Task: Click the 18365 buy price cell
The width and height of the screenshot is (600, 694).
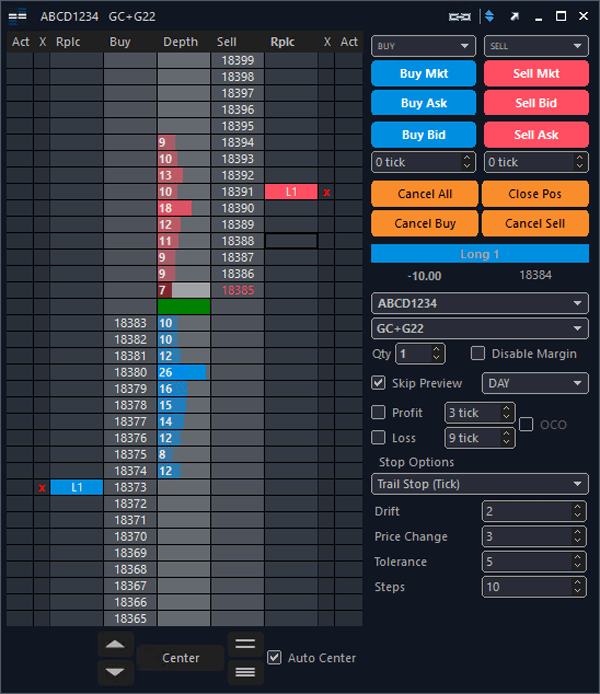Action: pyautogui.click(x=130, y=618)
